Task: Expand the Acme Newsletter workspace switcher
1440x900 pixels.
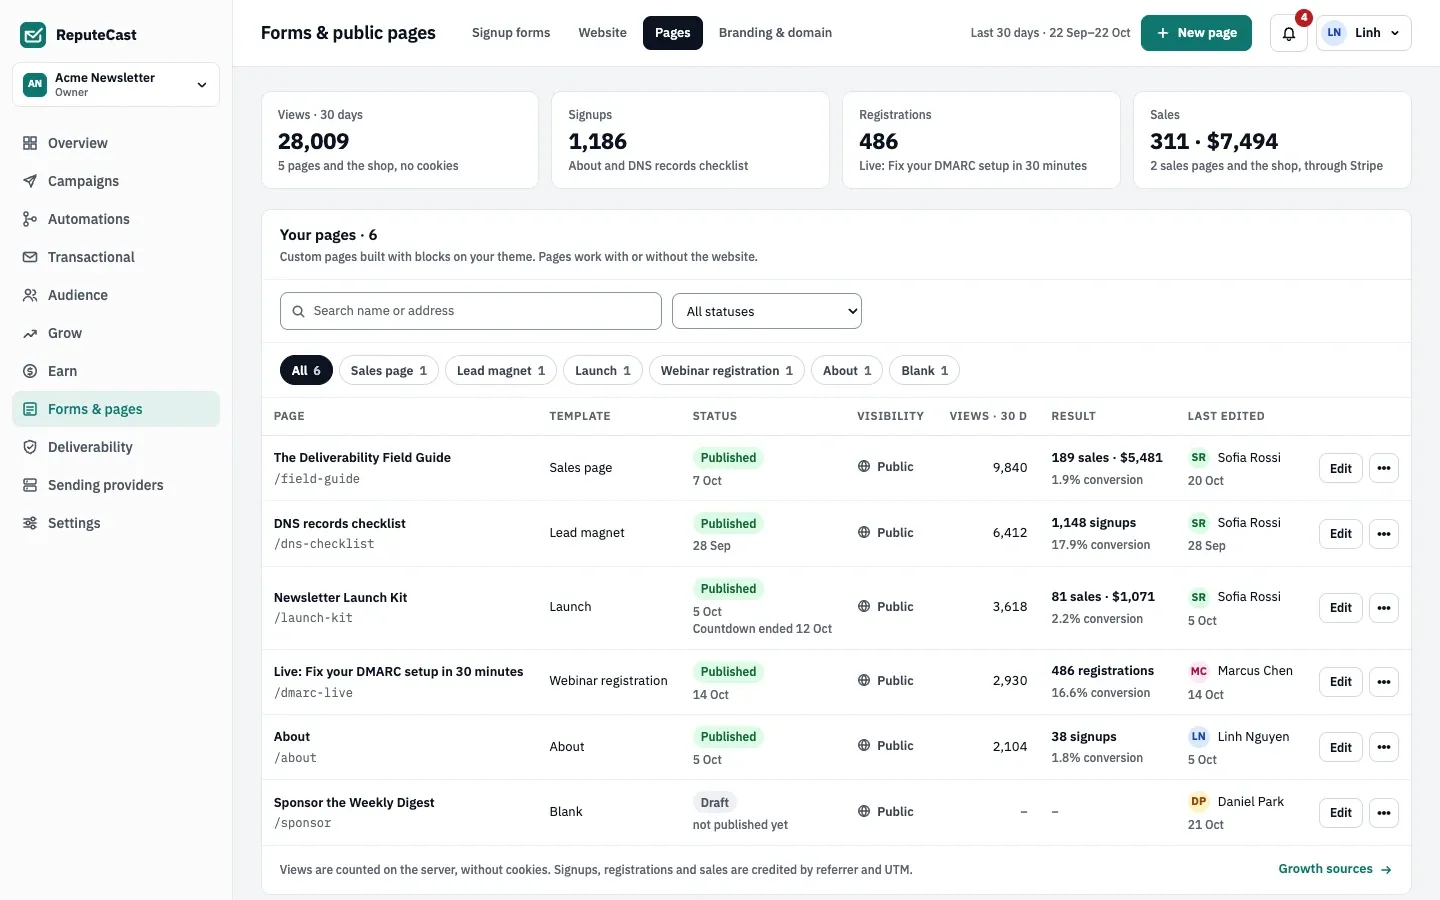Action: (116, 85)
